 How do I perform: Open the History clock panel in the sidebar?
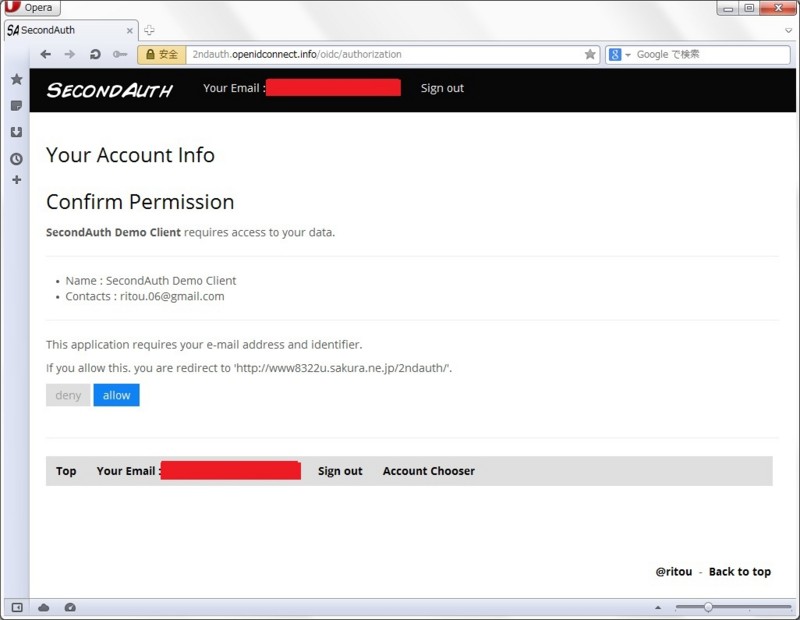pos(16,159)
